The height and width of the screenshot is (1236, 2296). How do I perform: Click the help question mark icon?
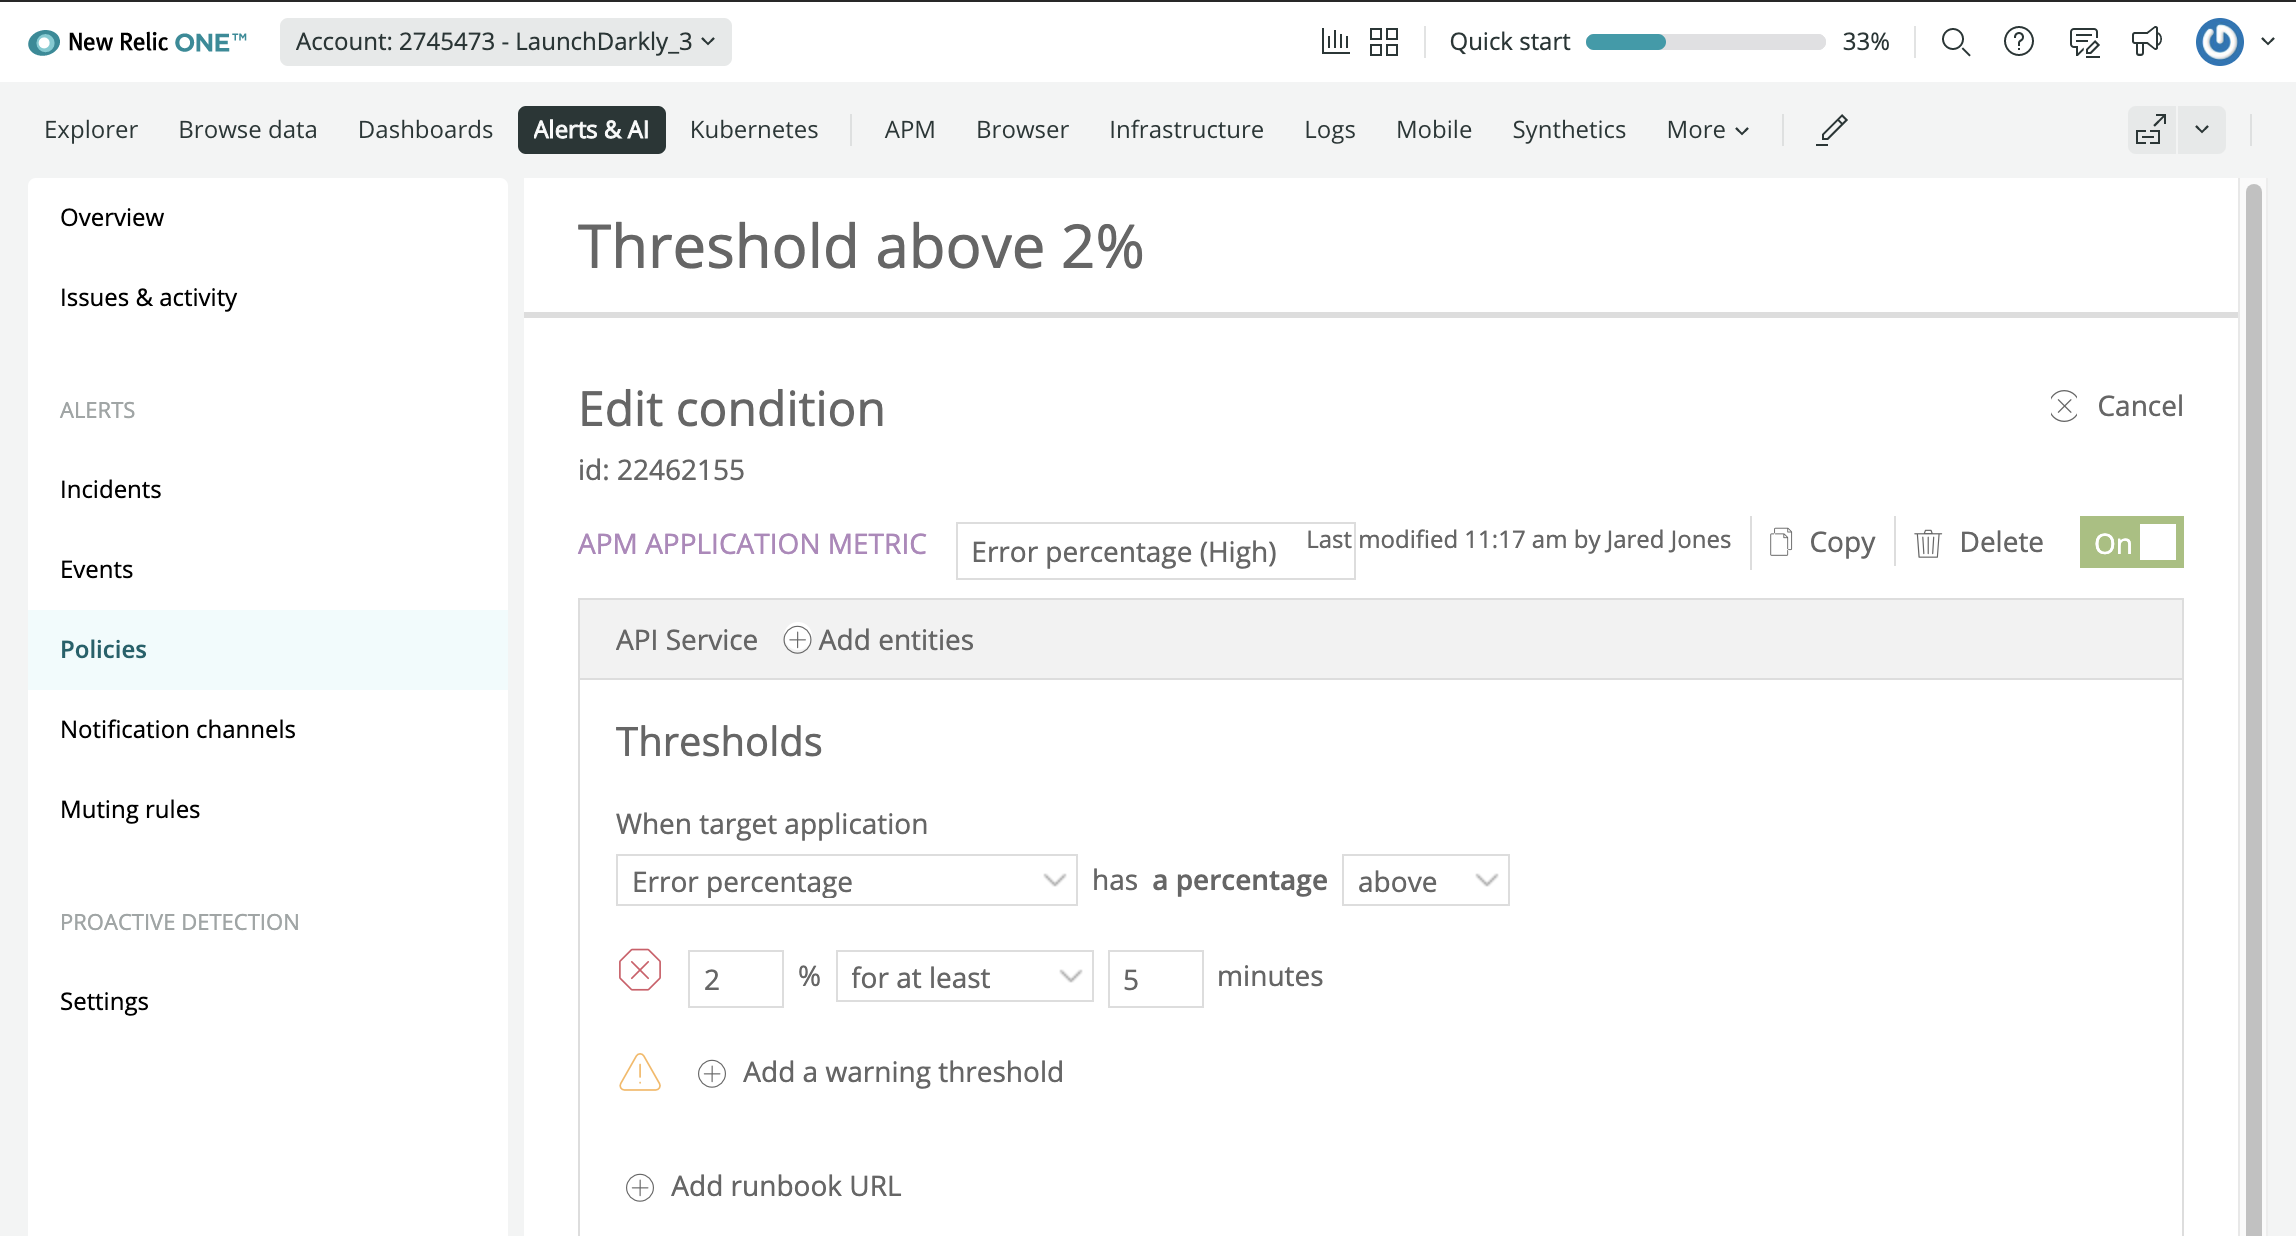pyautogui.click(x=2018, y=42)
